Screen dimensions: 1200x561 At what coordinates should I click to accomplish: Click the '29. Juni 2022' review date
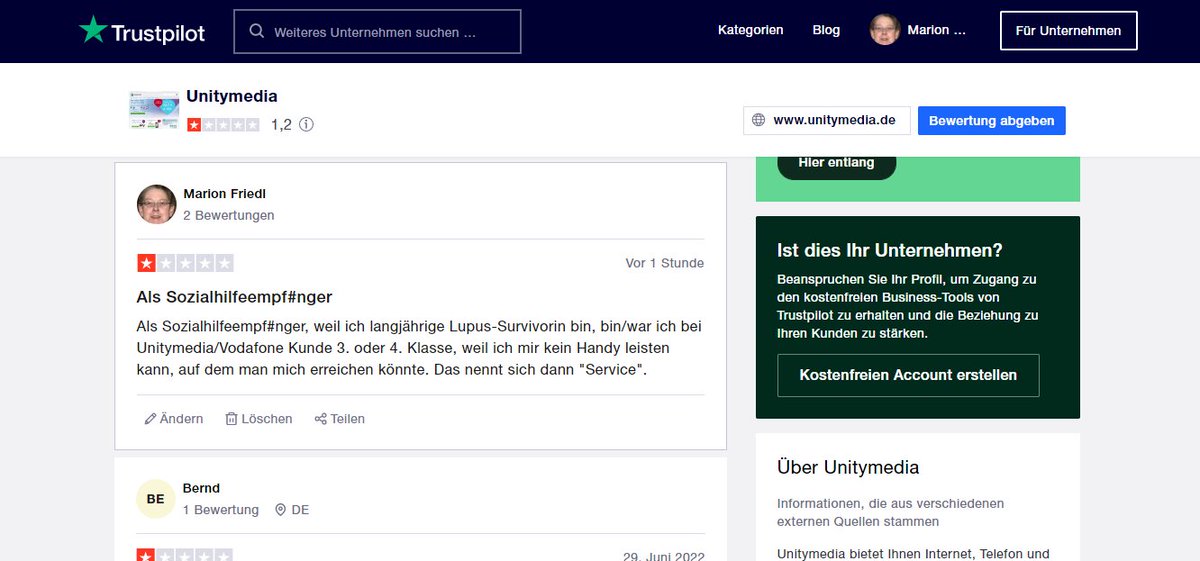click(664, 558)
